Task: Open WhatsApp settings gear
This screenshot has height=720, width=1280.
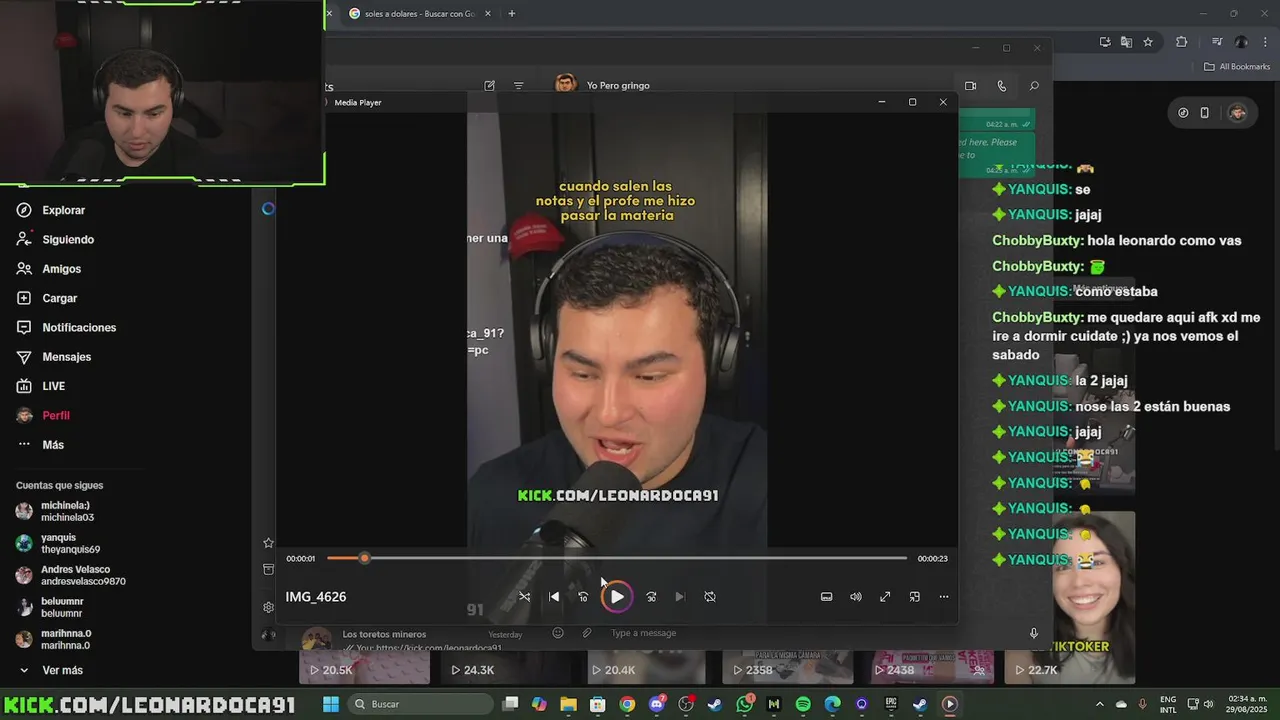Action: tap(268, 607)
